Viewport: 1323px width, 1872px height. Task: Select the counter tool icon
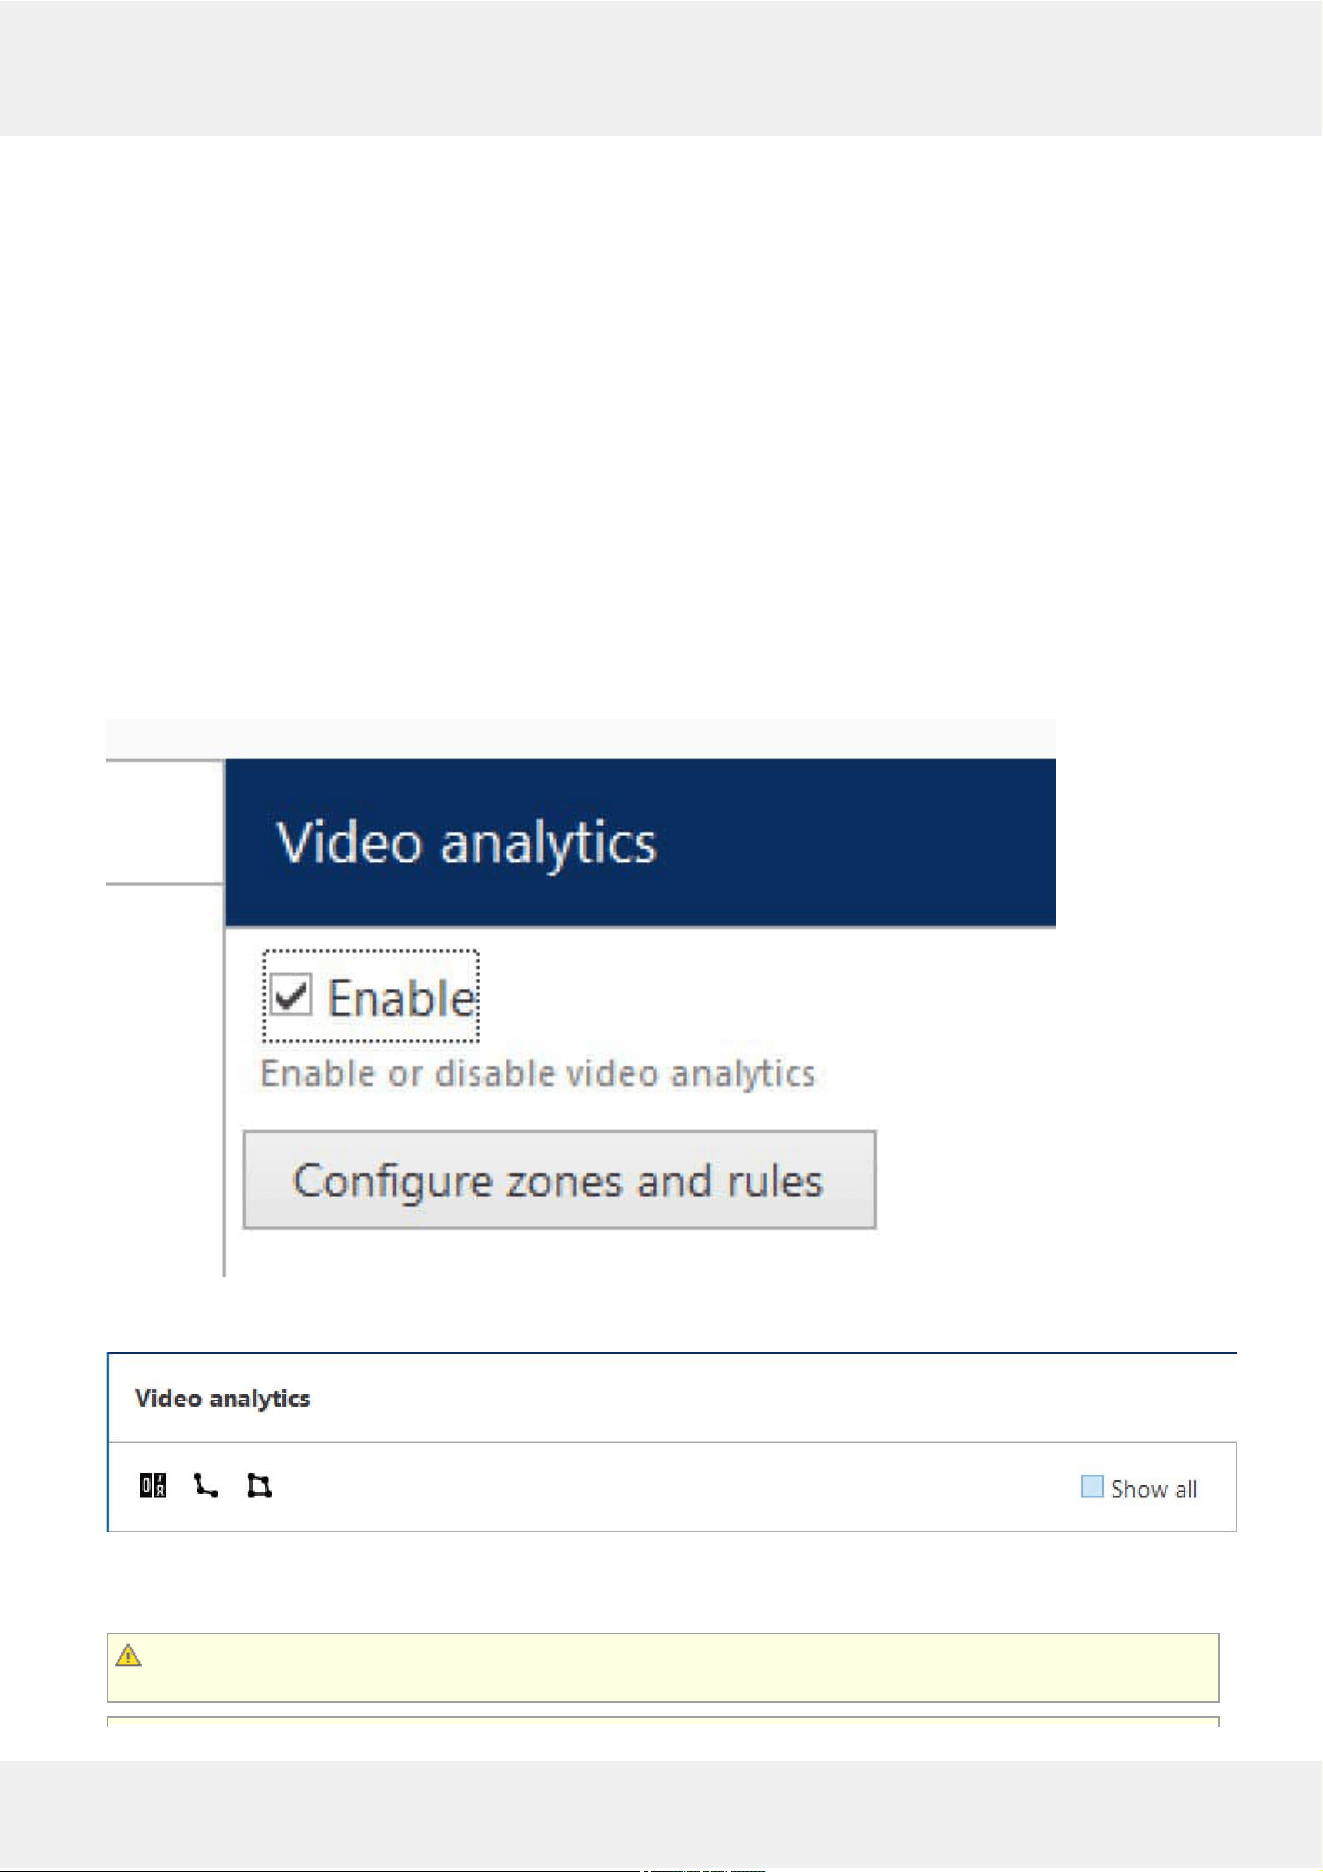point(153,1485)
